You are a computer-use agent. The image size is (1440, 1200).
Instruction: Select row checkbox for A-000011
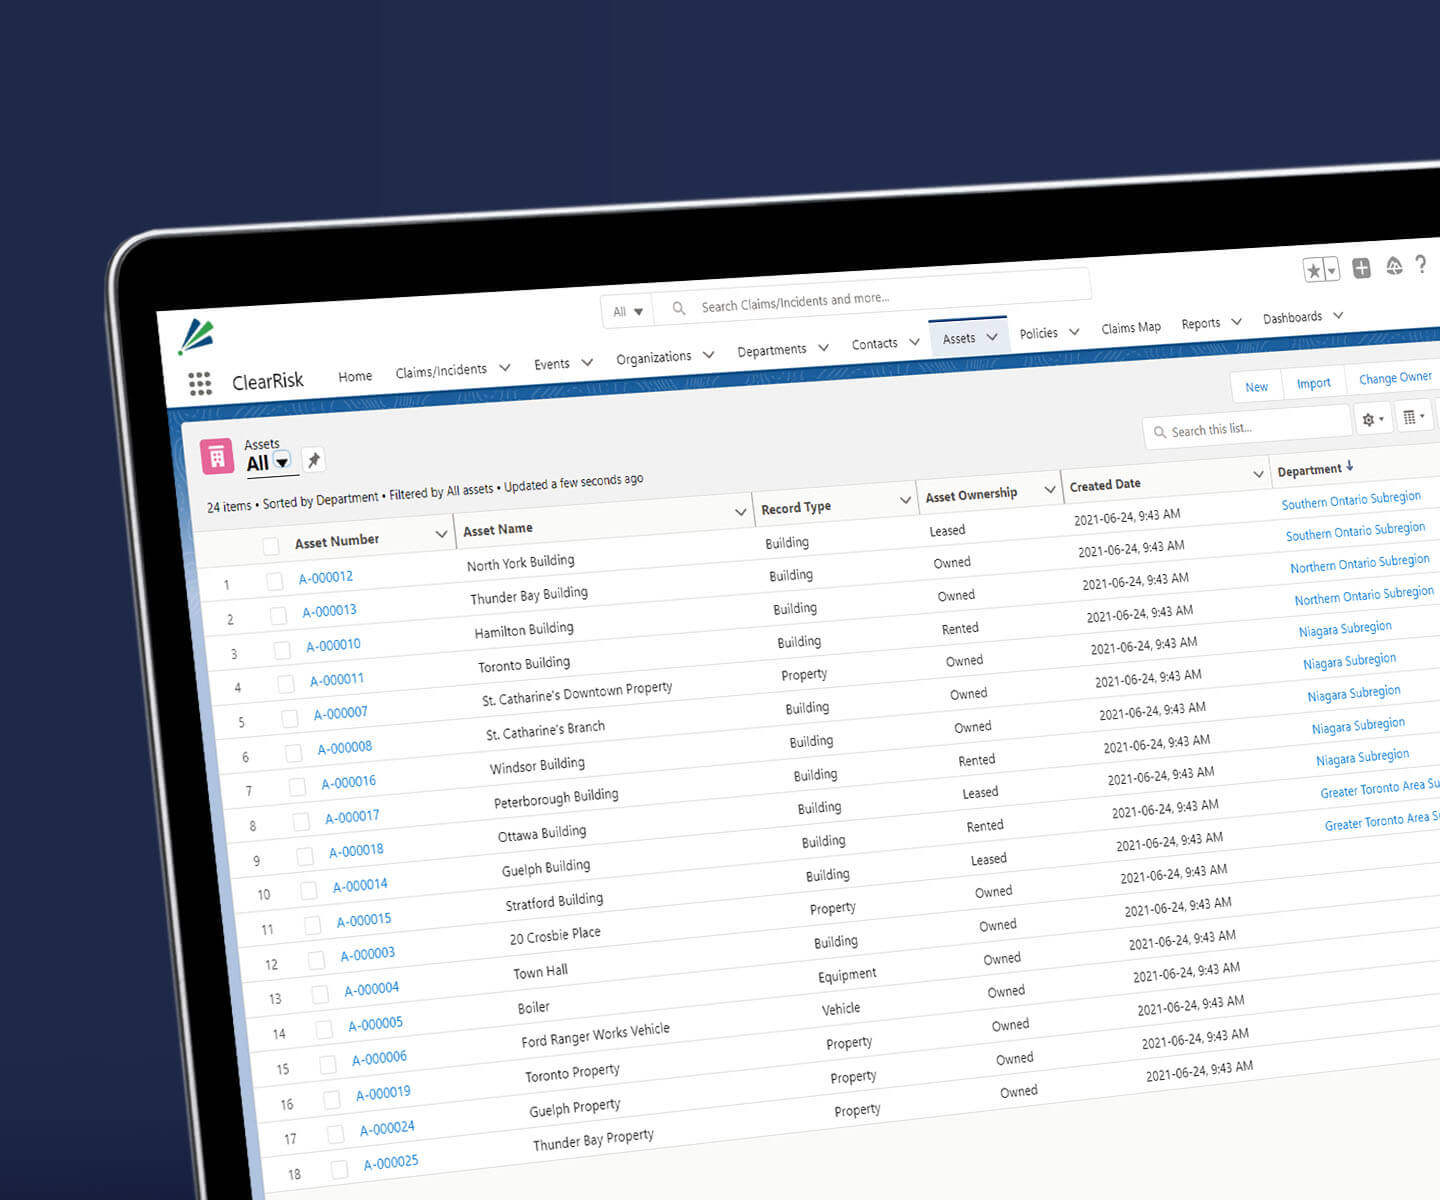(286, 684)
